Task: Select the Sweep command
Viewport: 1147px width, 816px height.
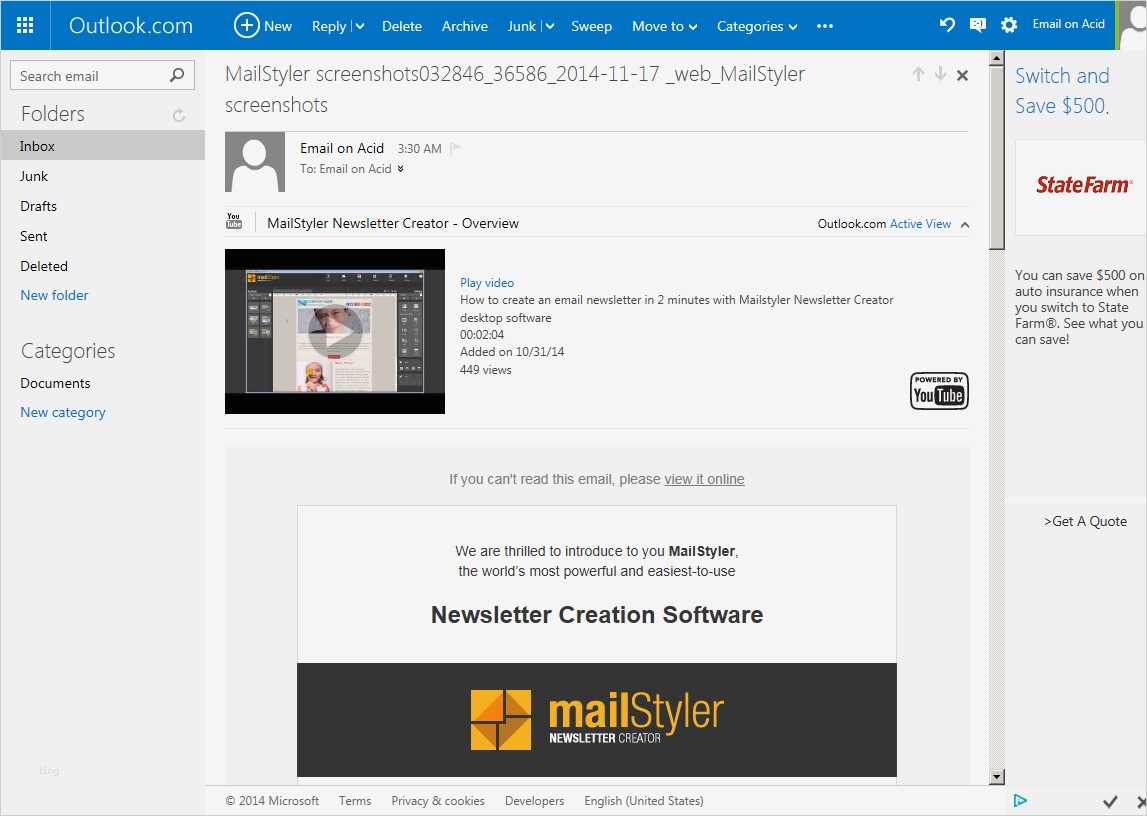Action: (591, 26)
